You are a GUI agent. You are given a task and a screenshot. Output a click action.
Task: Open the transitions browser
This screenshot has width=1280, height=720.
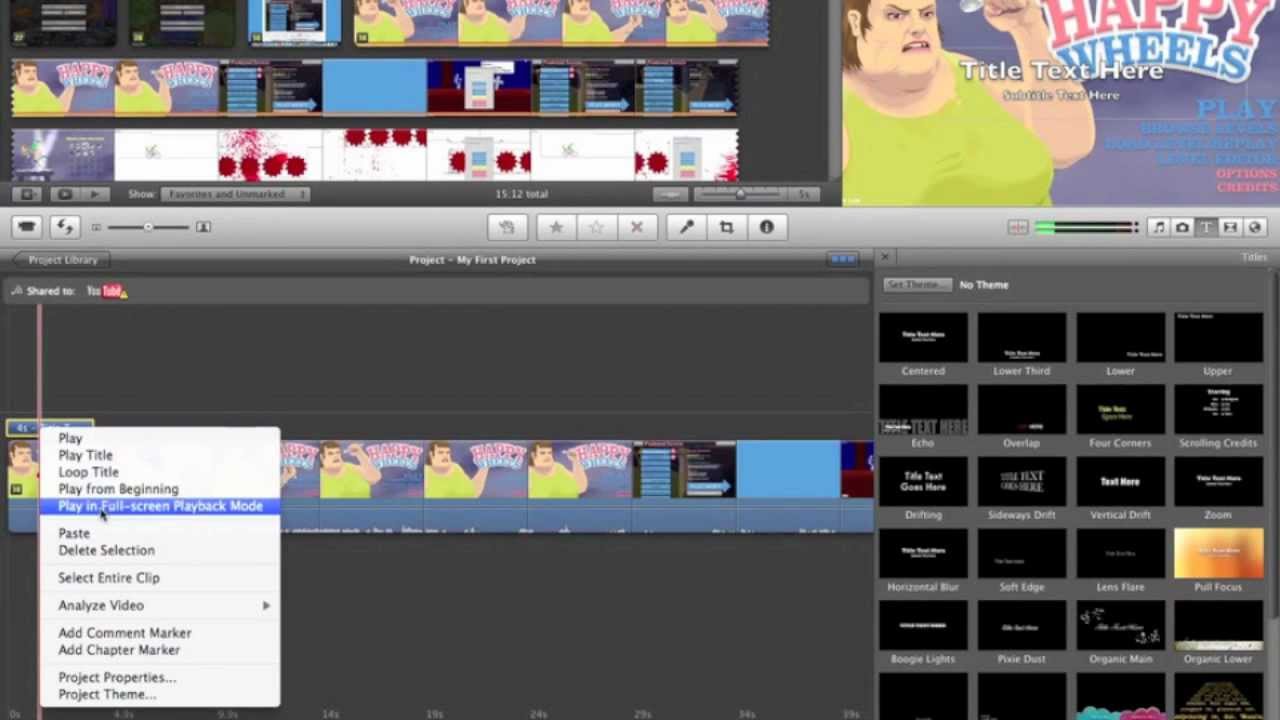1230,227
